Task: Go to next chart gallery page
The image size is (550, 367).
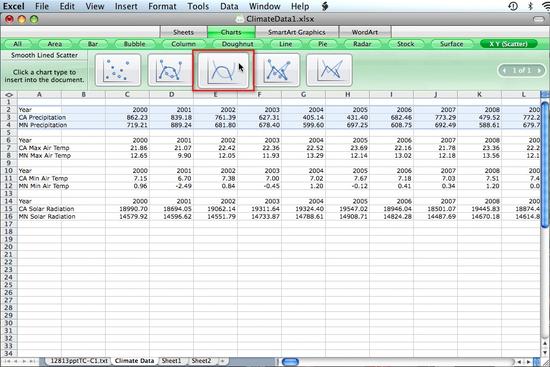Action: [x=539, y=71]
